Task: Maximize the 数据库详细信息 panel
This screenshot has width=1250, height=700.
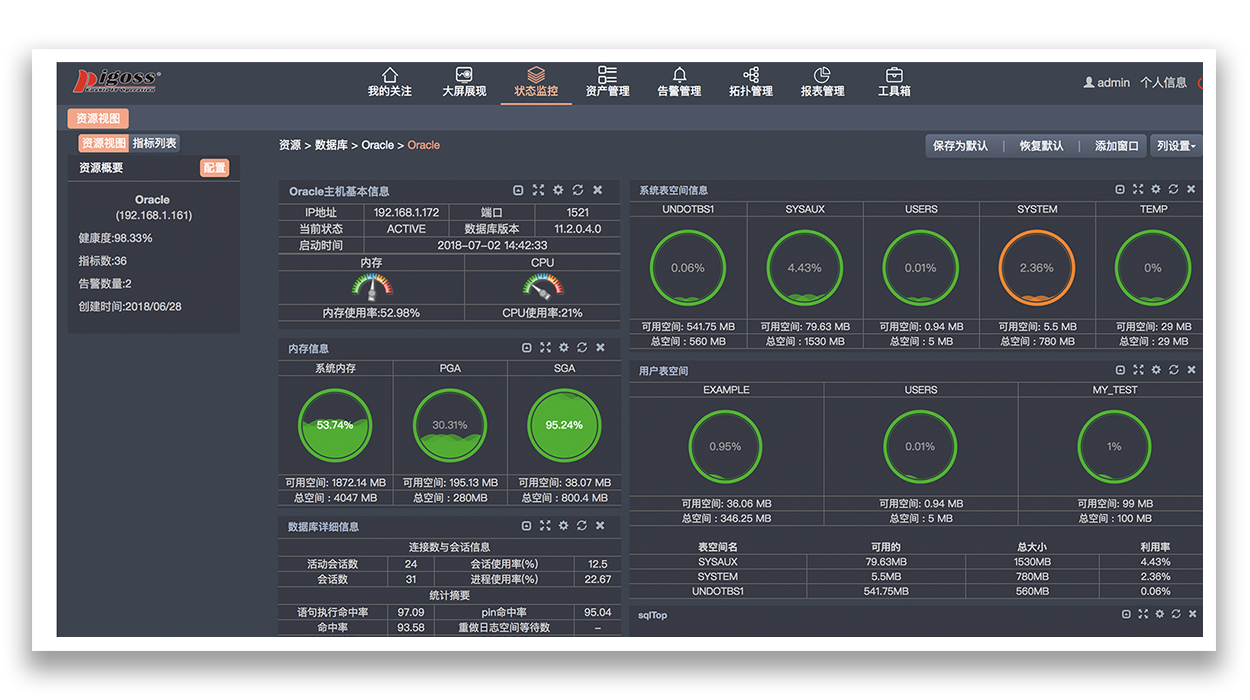Action: (x=545, y=525)
